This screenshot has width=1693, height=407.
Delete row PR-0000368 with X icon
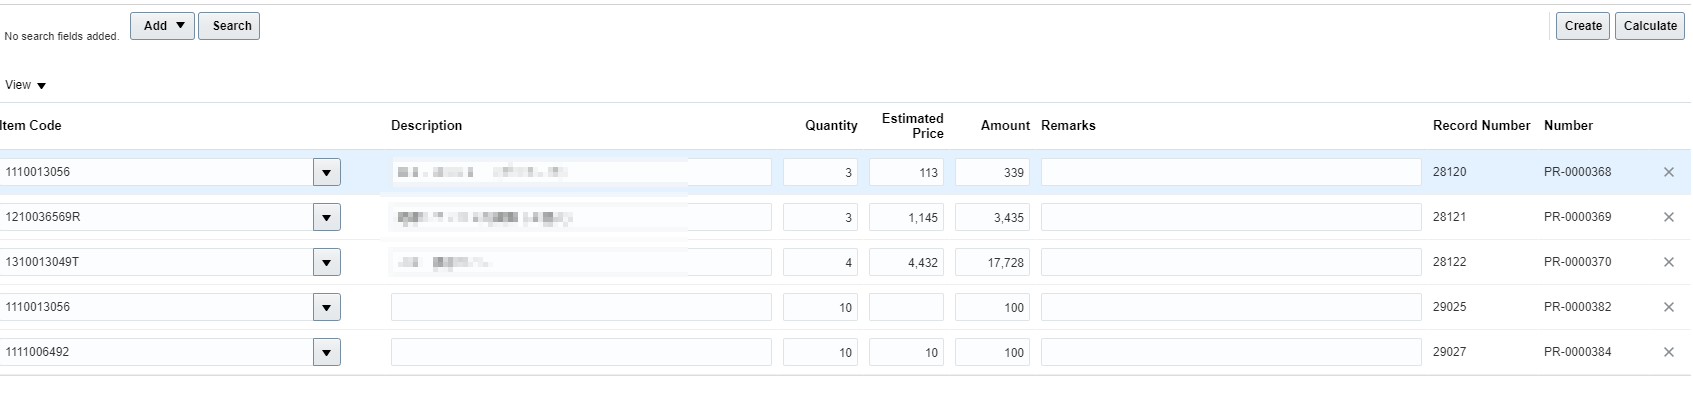point(1668,172)
